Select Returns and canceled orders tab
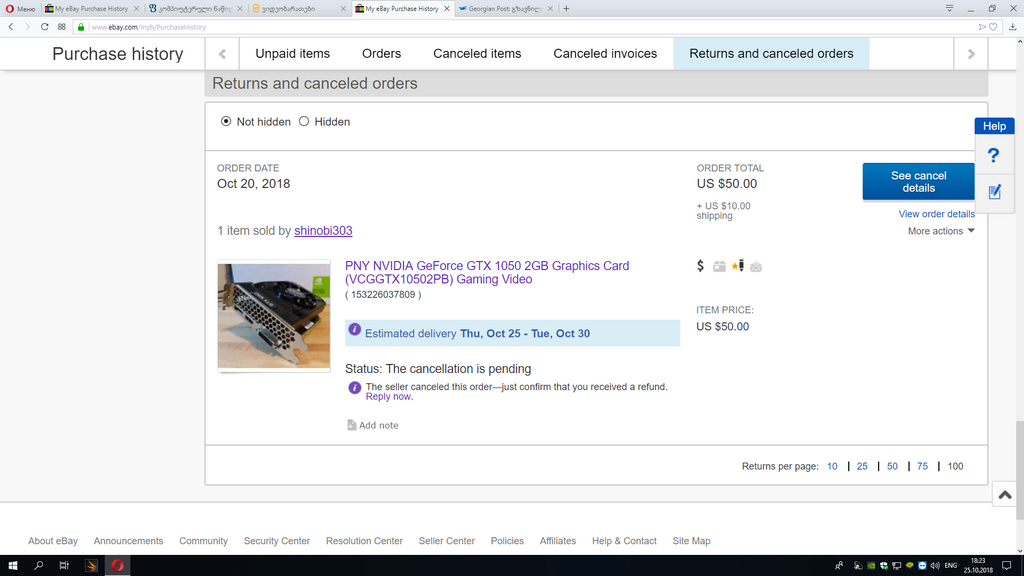 pyautogui.click(x=771, y=54)
